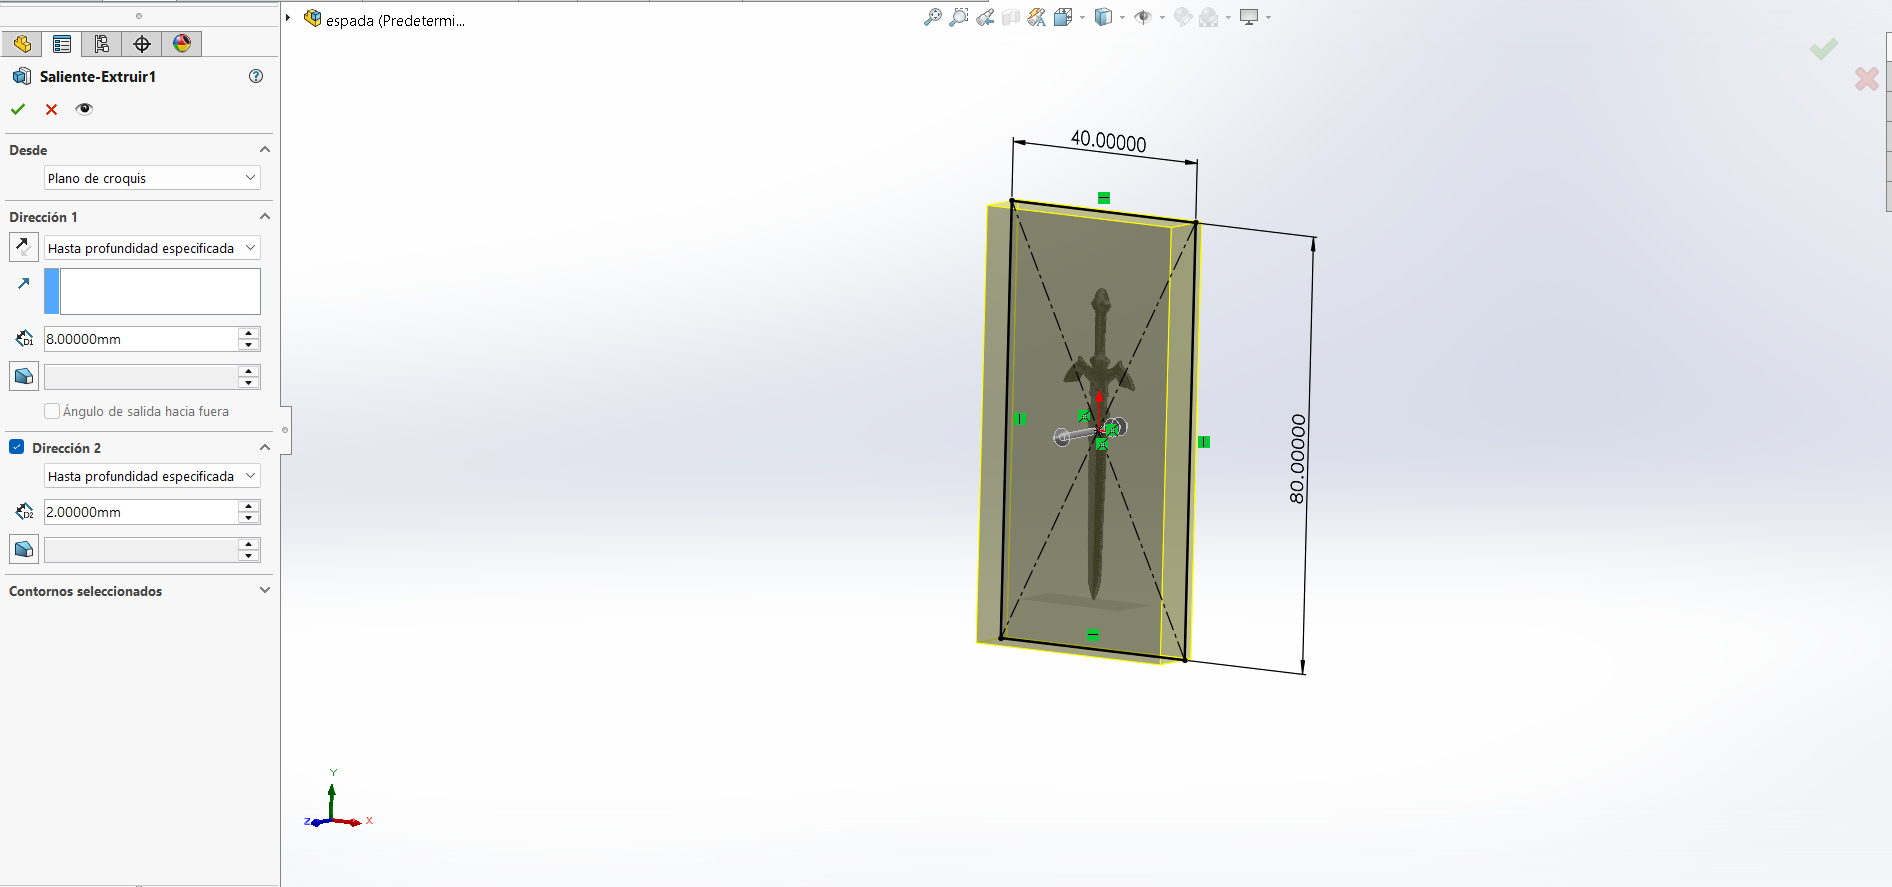
Task: Open the View Settings dropdown arrow
Action: [1268, 18]
